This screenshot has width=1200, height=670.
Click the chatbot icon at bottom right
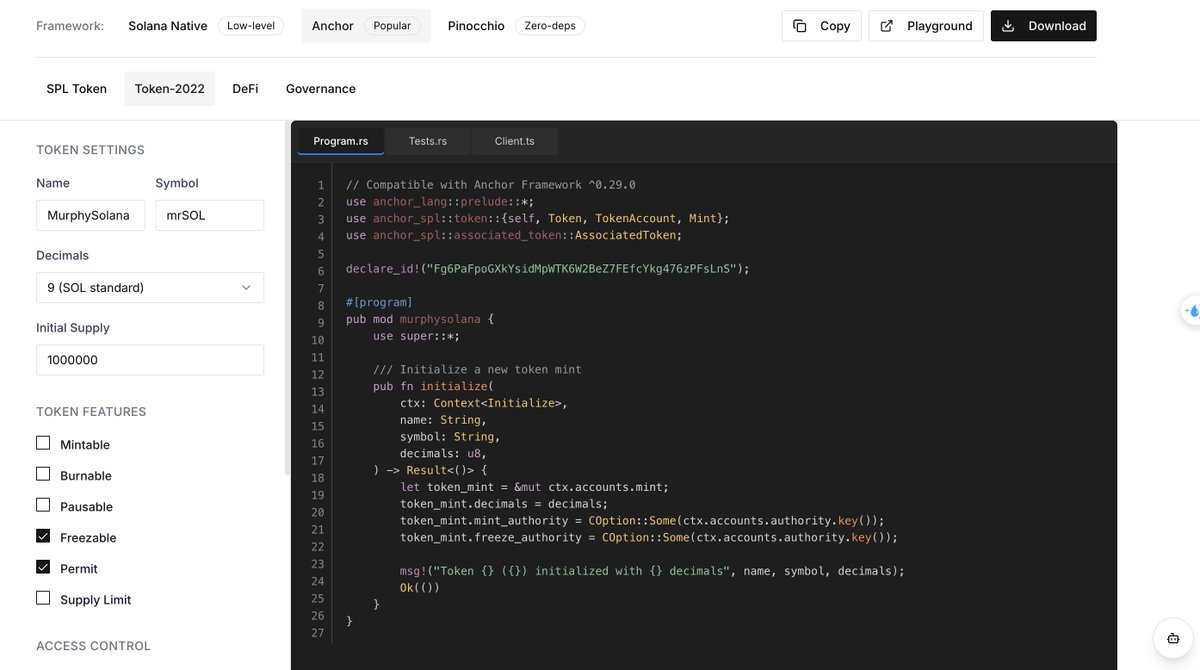coord(1172,637)
